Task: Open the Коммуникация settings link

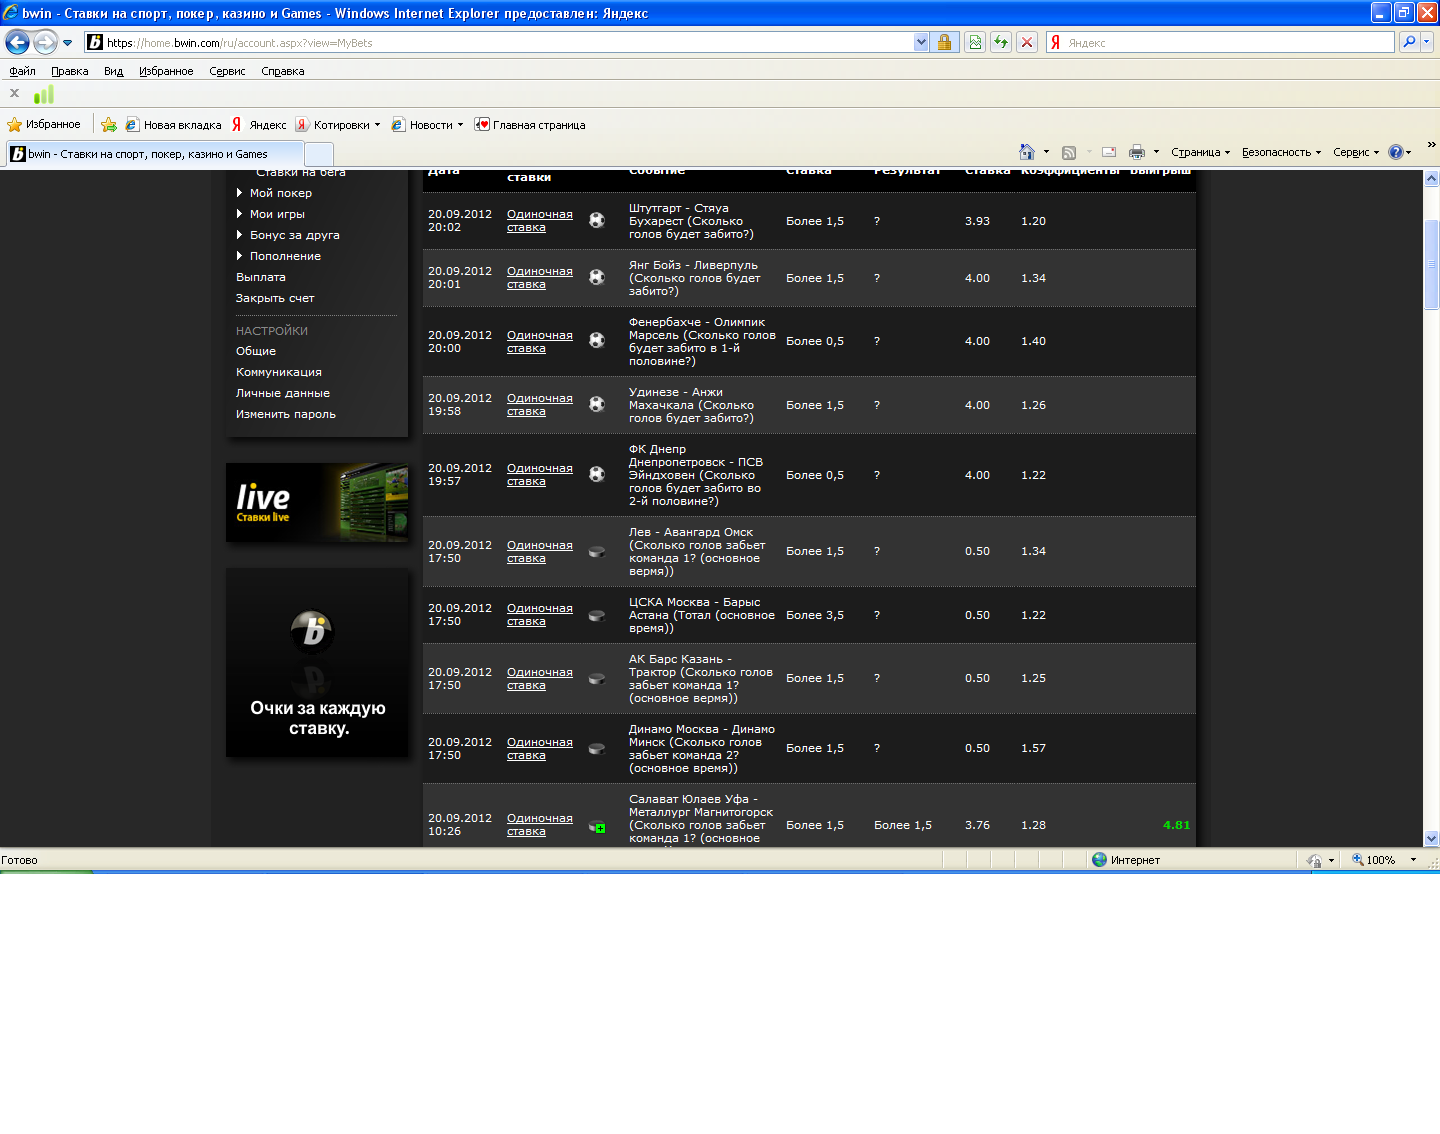Action: point(279,372)
